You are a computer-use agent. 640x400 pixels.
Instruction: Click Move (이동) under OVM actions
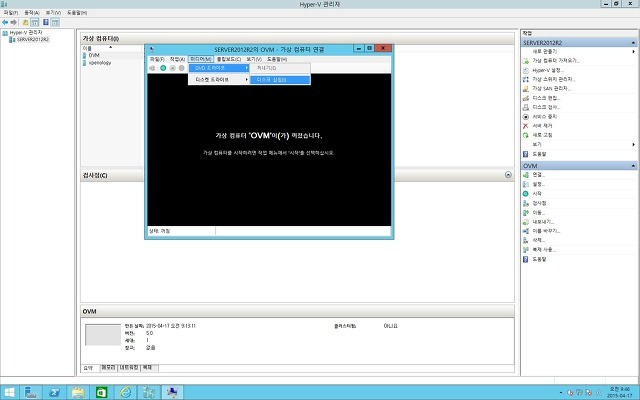538,212
